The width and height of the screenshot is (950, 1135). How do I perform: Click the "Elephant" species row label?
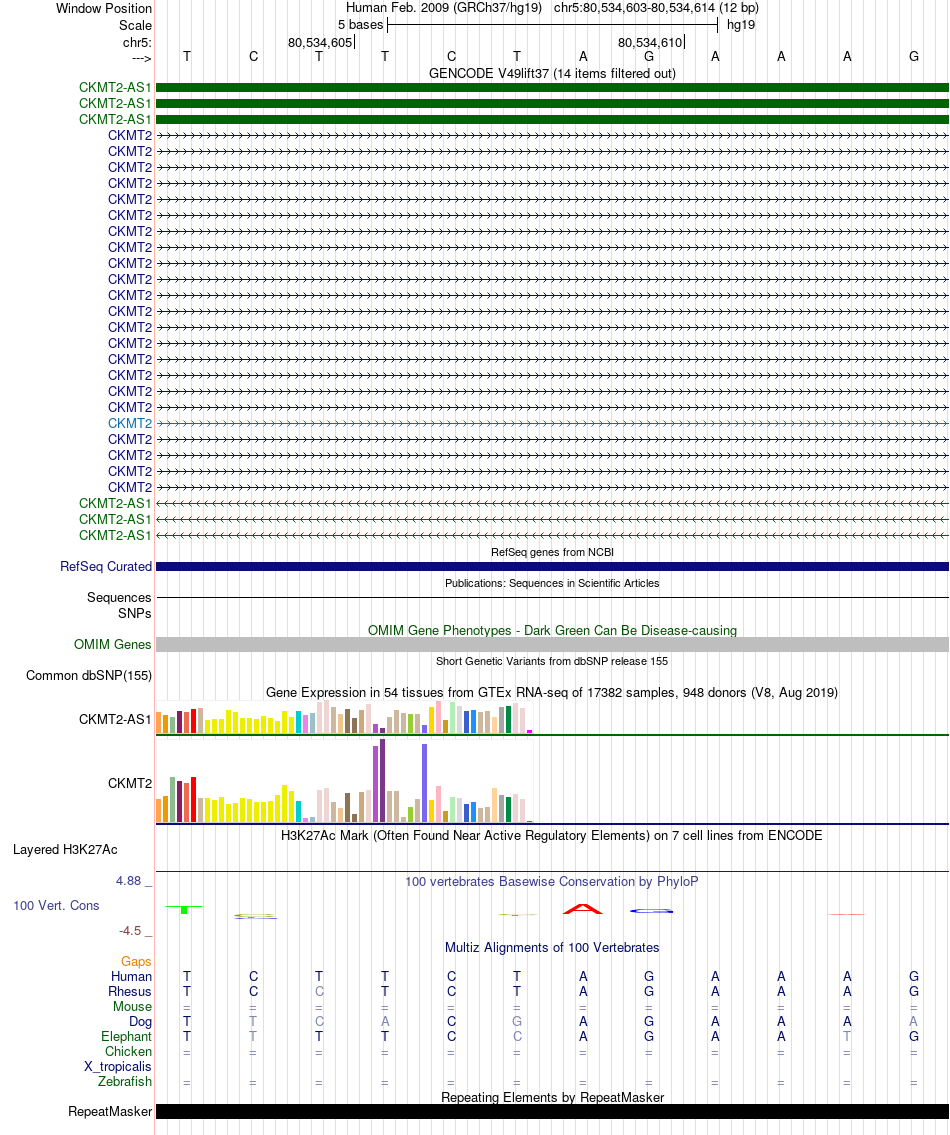click(127, 1037)
